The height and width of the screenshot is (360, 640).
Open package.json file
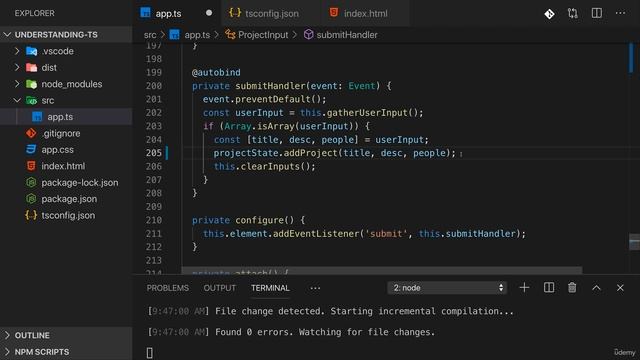pos(66,199)
